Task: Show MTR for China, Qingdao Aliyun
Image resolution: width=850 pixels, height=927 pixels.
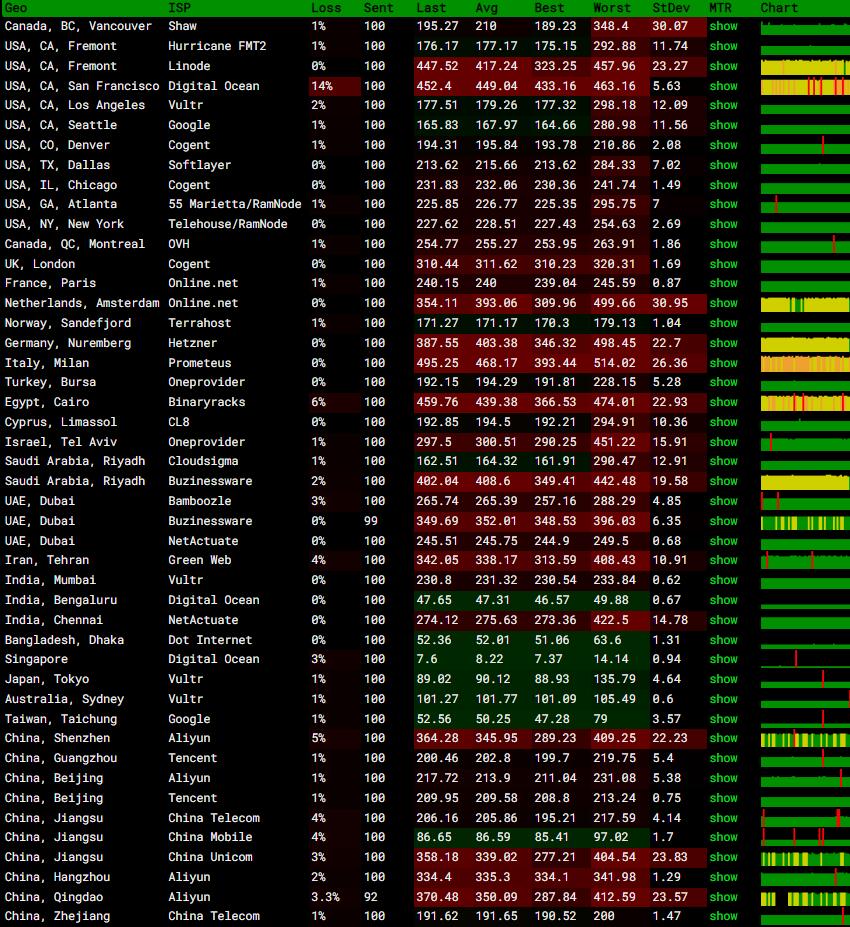Action: (724, 897)
